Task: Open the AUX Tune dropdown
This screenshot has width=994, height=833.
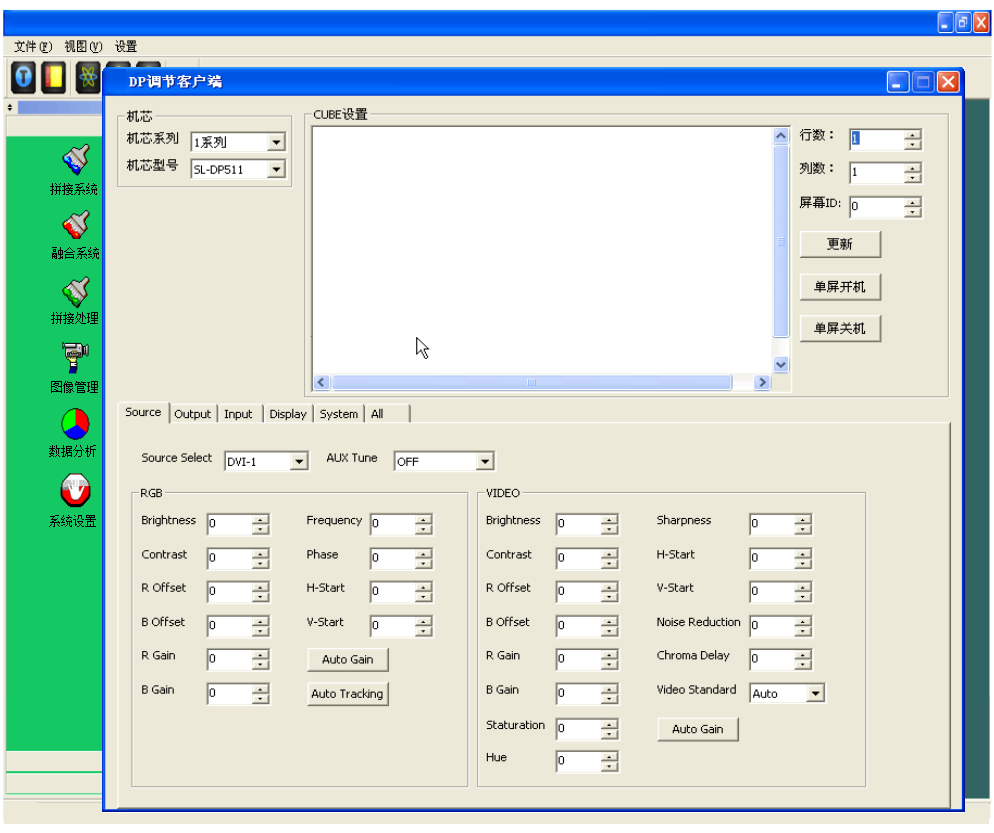Action: [485, 462]
